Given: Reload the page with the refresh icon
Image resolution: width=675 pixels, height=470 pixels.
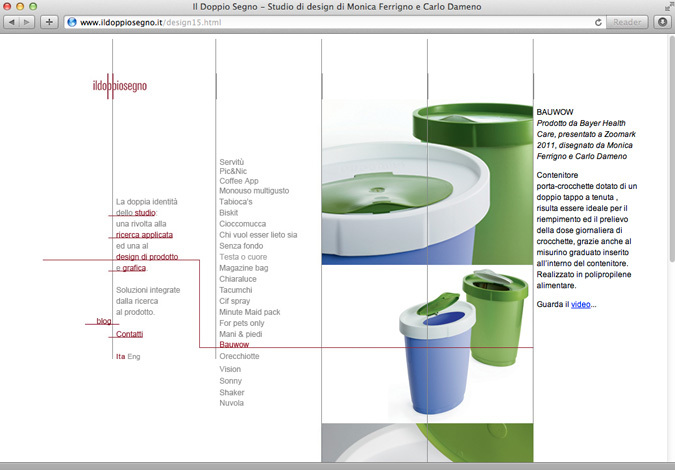Looking at the screenshot, I should click(x=598, y=22).
